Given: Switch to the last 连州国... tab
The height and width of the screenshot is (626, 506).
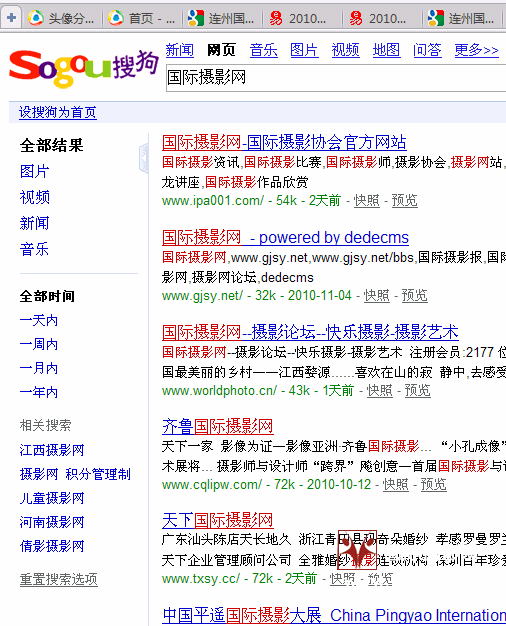Looking at the screenshot, I should 462,18.
